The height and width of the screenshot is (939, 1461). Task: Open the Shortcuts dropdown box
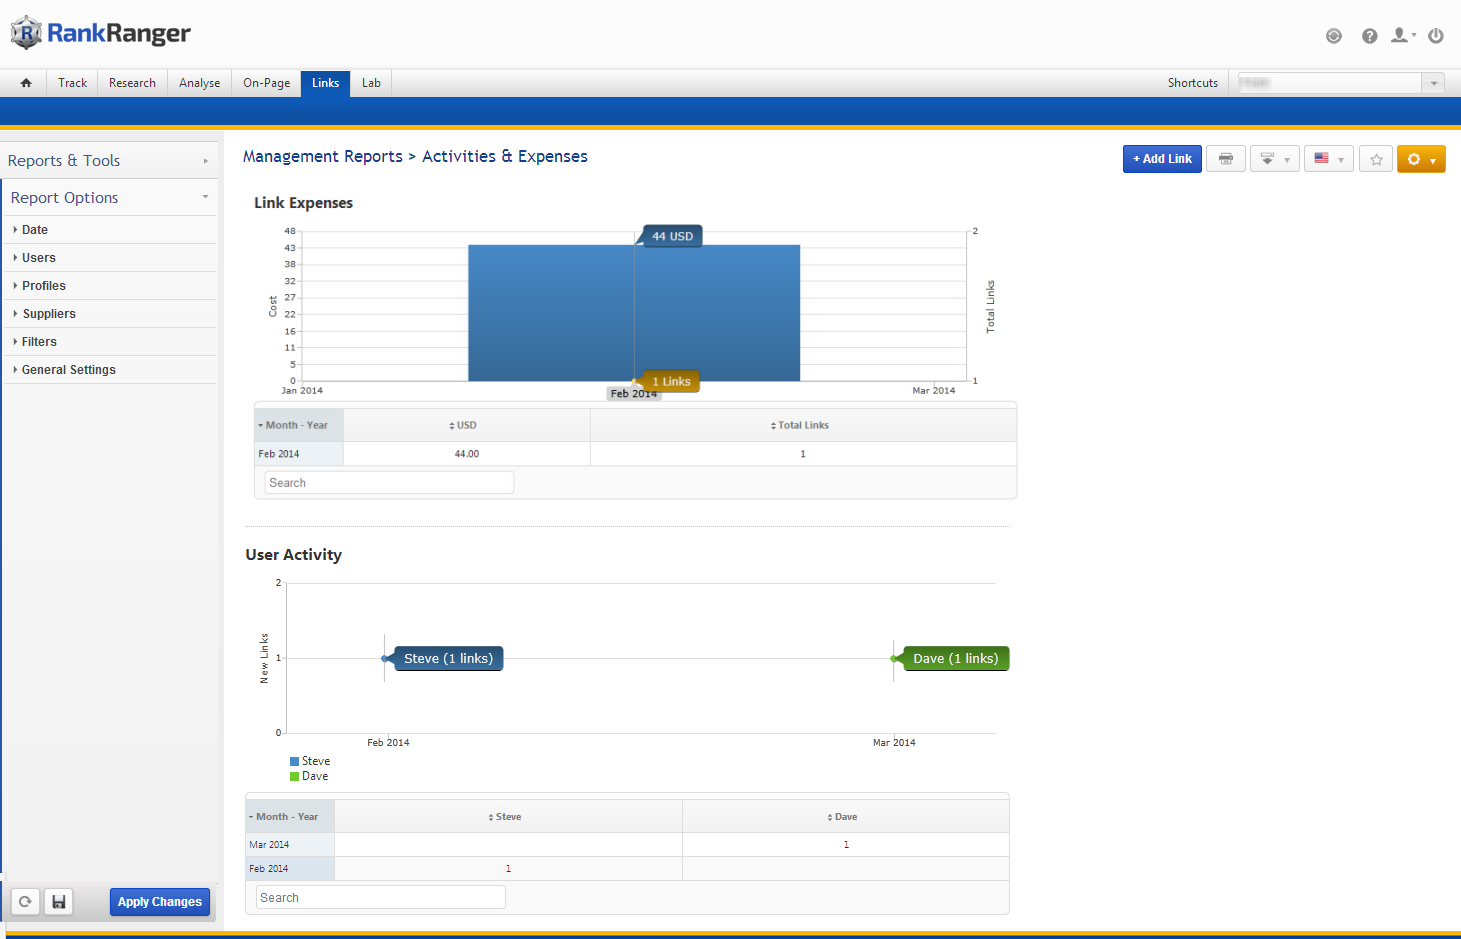click(1340, 83)
